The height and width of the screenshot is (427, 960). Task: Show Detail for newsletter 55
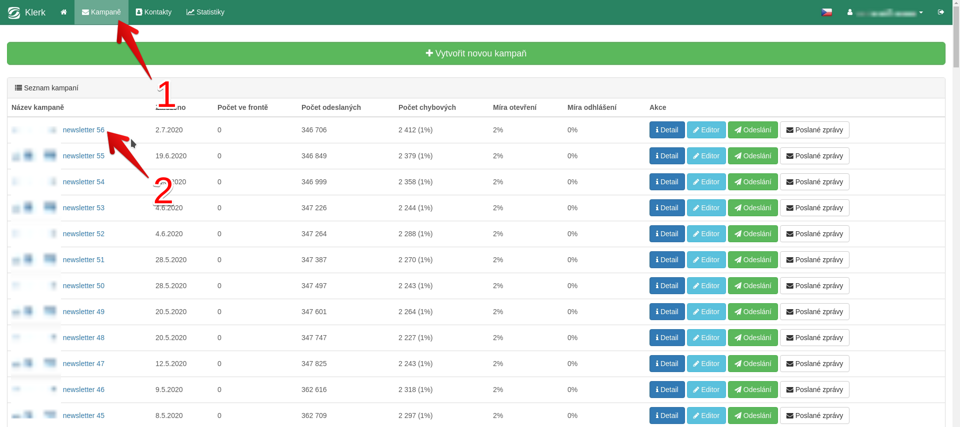pyautogui.click(x=667, y=156)
